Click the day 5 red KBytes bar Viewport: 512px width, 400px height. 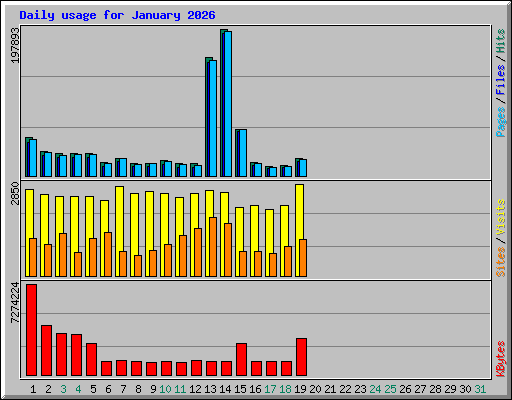point(91,359)
